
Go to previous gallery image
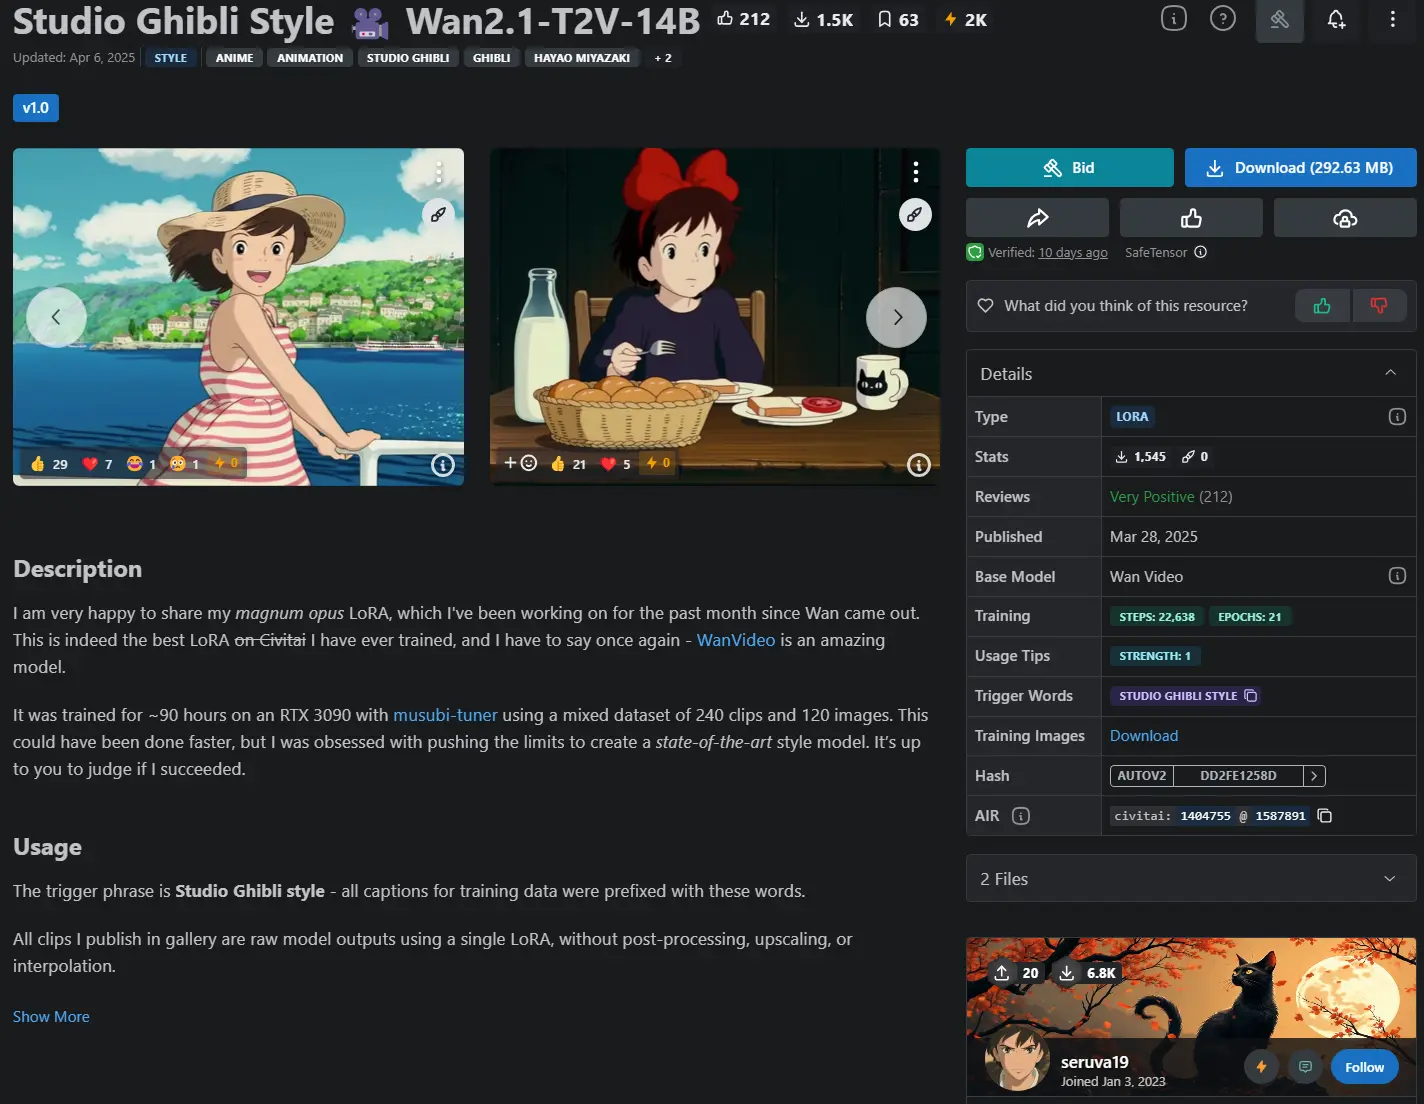(56, 317)
